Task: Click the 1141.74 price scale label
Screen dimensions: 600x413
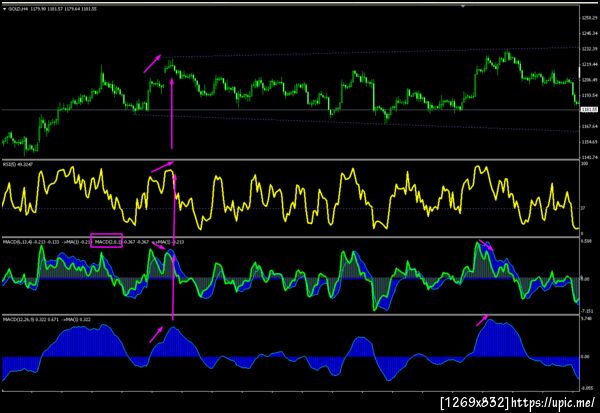Action: pyautogui.click(x=589, y=157)
